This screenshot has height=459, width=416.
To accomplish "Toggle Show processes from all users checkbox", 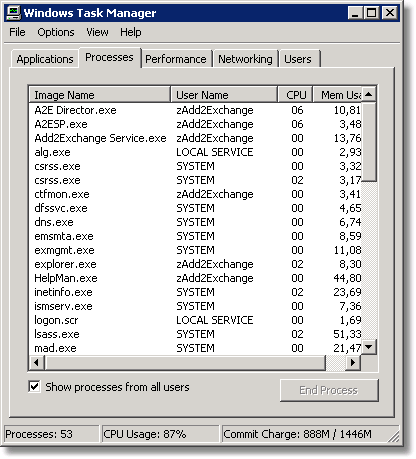I will [x=34, y=387].
